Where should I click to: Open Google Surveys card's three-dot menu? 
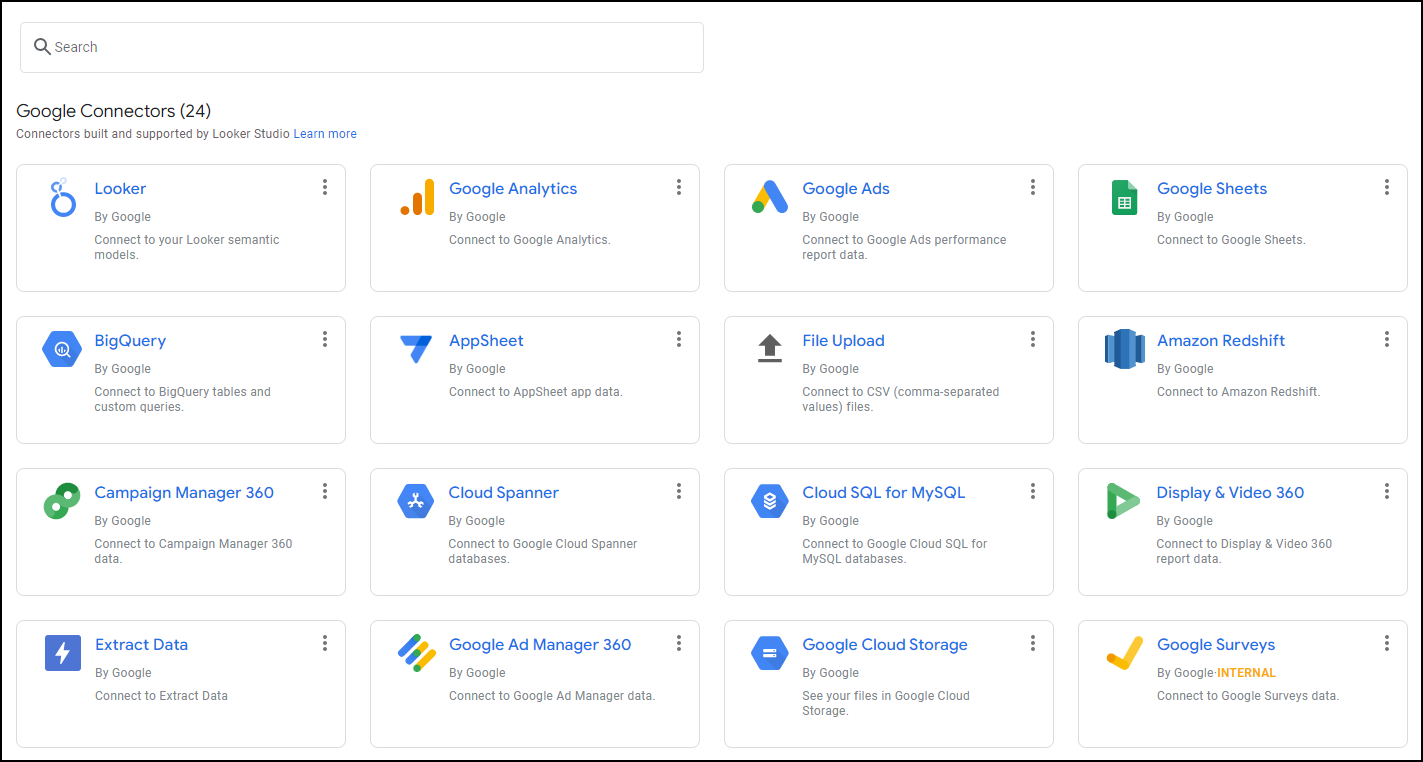coord(1387,643)
